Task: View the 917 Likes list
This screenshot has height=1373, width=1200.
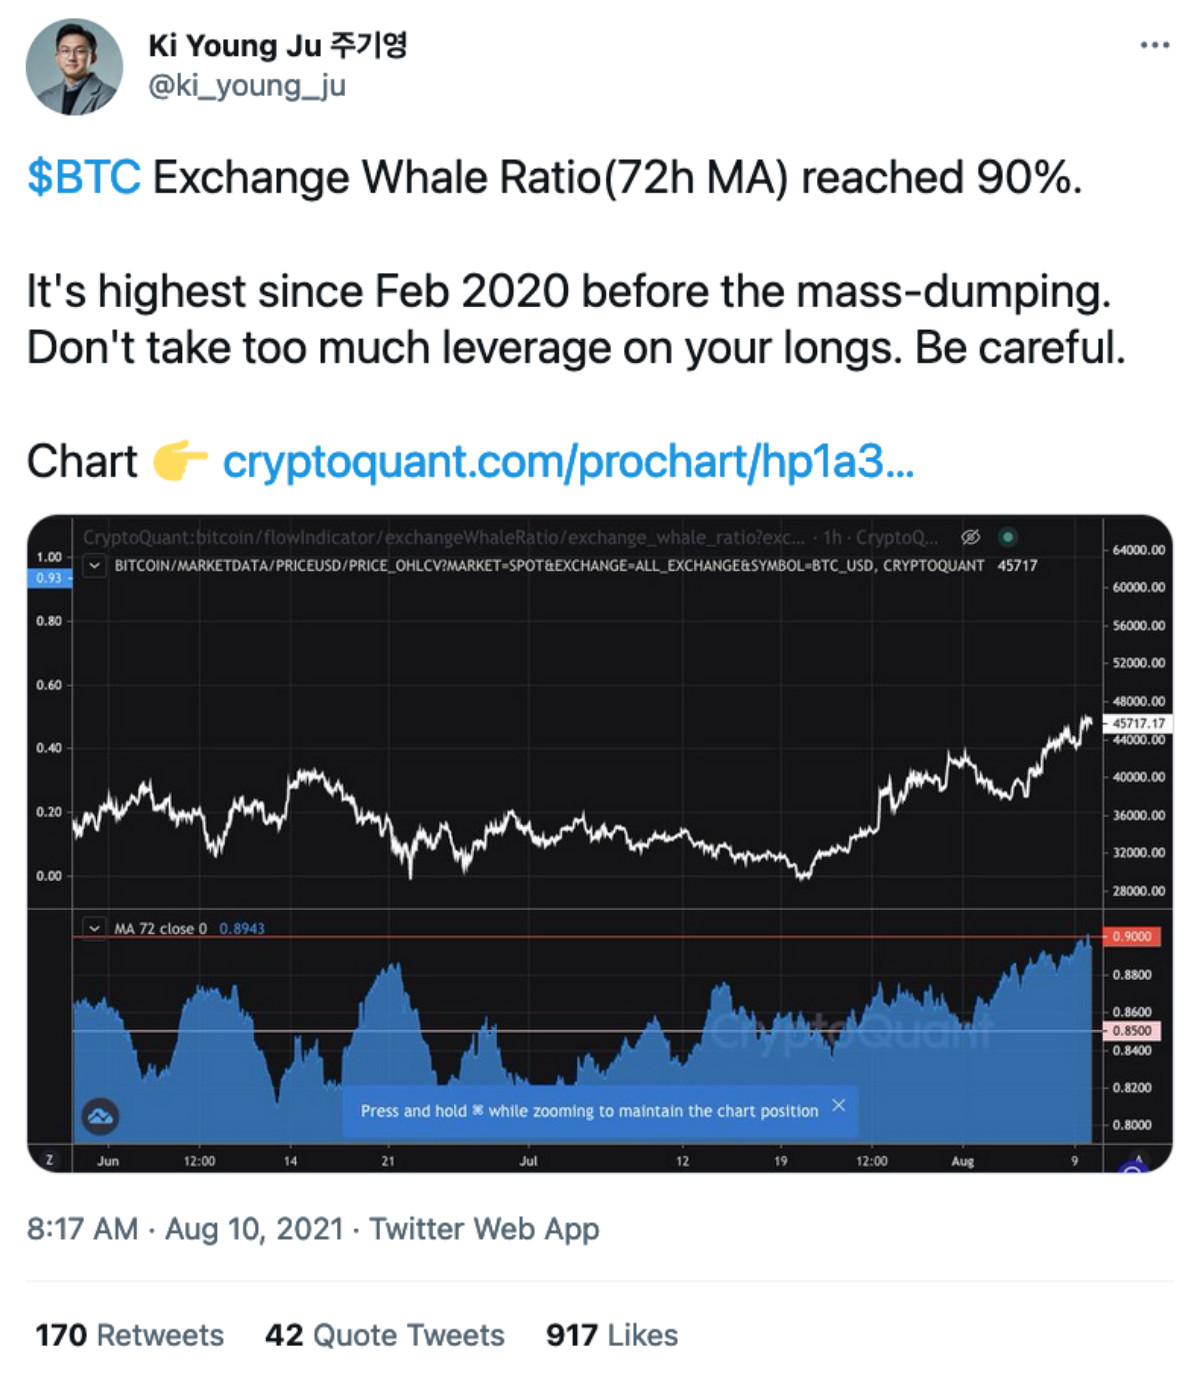Action: pos(611,1335)
